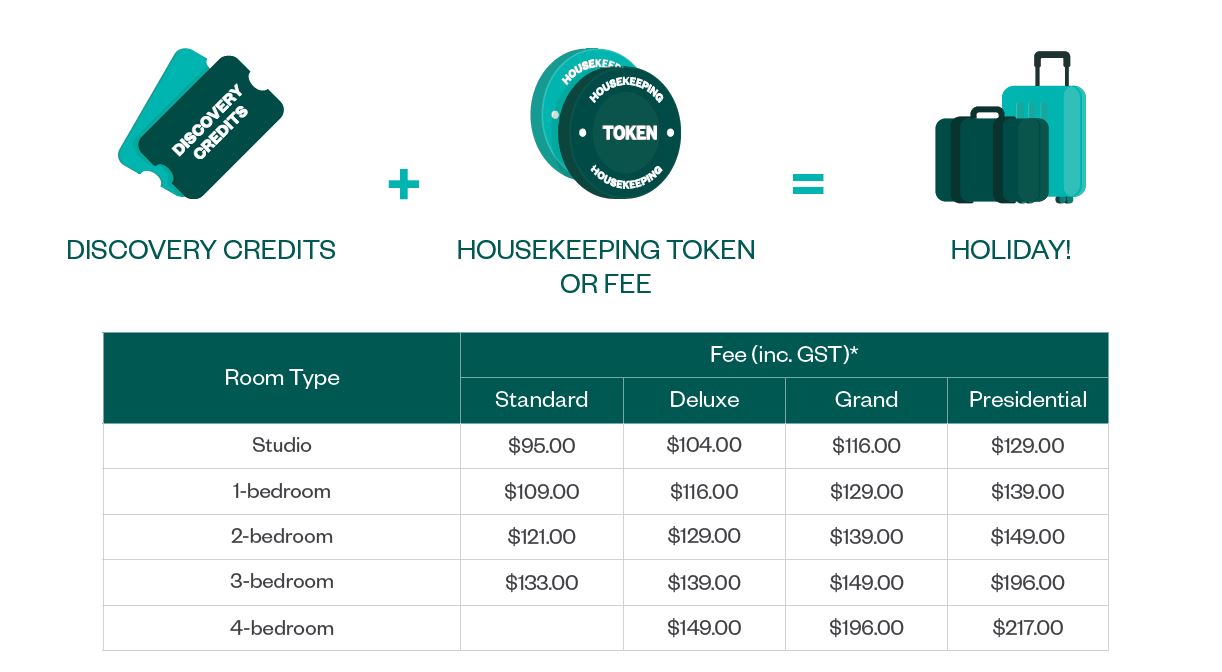
Task: Click the Grand column header
Action: pyautogui.click(x=866, y=400)
